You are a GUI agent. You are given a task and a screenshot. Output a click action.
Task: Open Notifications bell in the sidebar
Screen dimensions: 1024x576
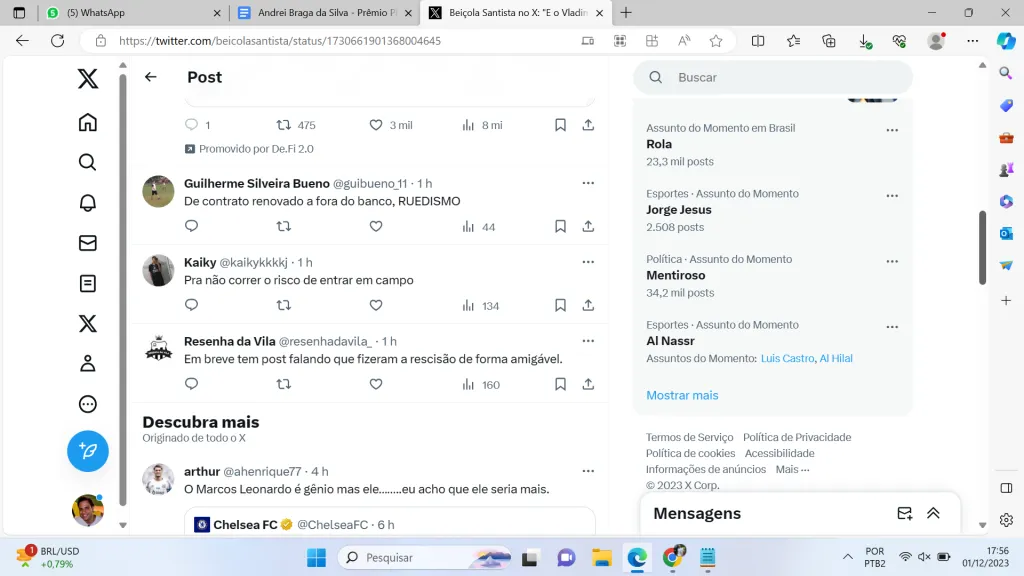tap(88, 203)
